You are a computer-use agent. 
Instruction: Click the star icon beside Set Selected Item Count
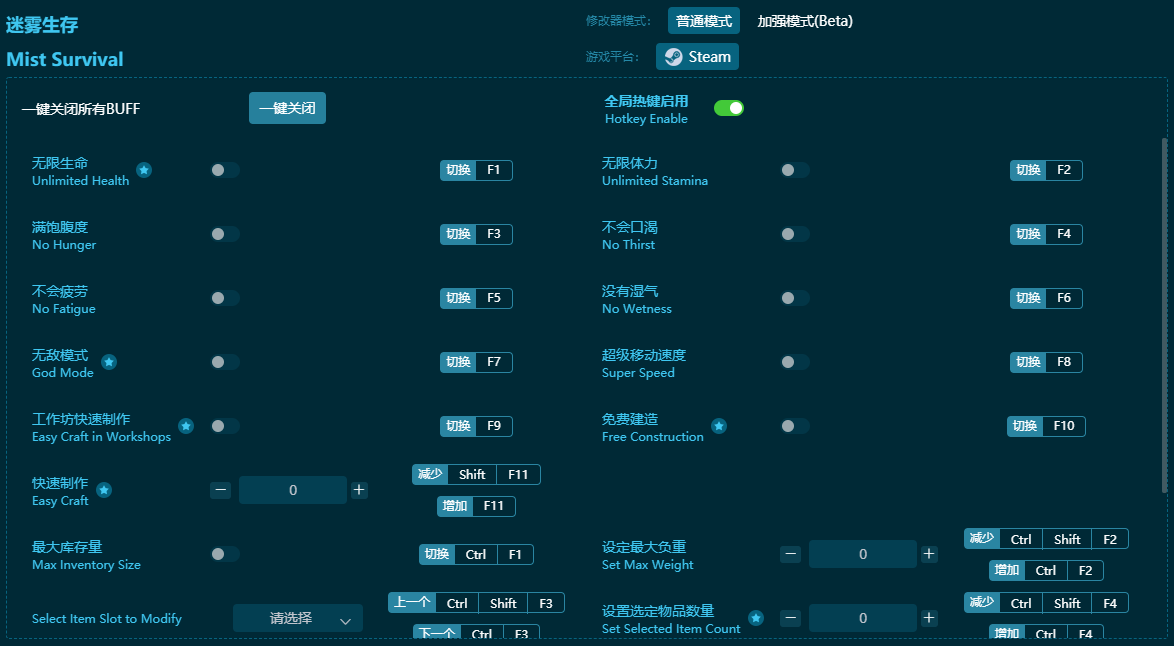(756, 618)
